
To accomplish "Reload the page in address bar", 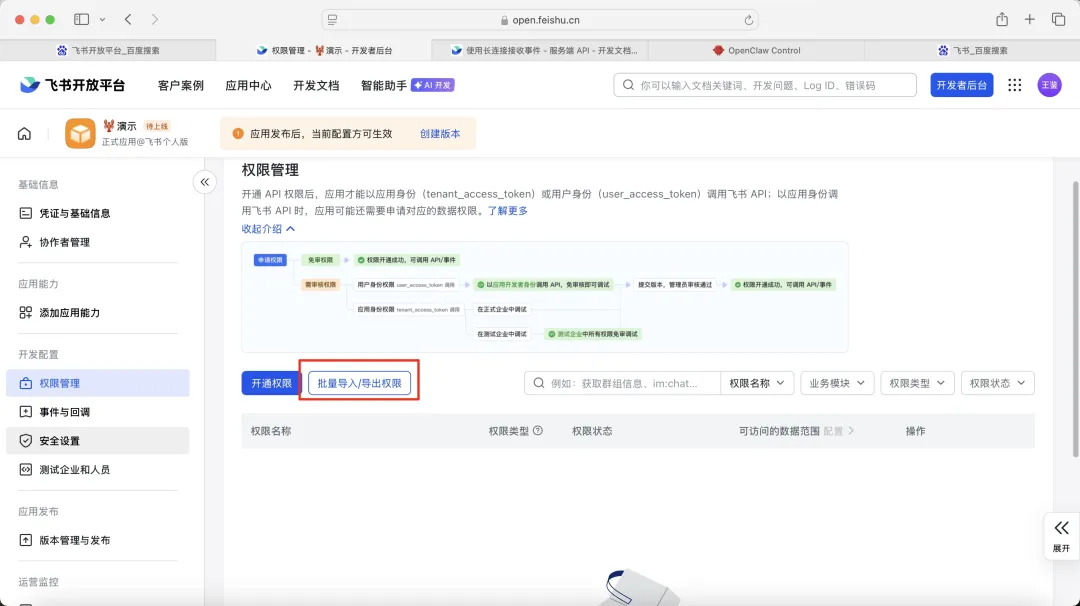I will 748,20.
